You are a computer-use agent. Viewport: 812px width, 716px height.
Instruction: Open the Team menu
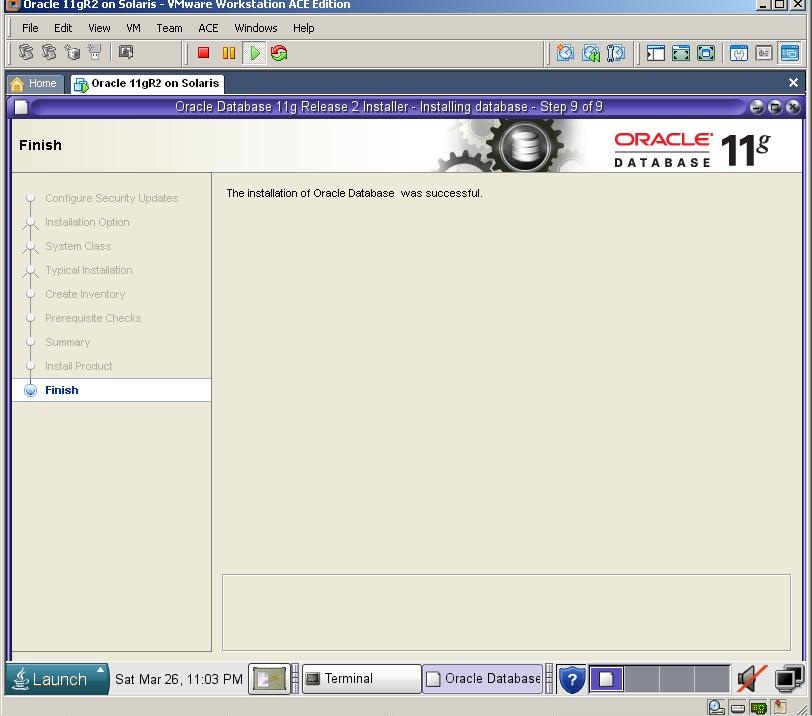[169, 28]
